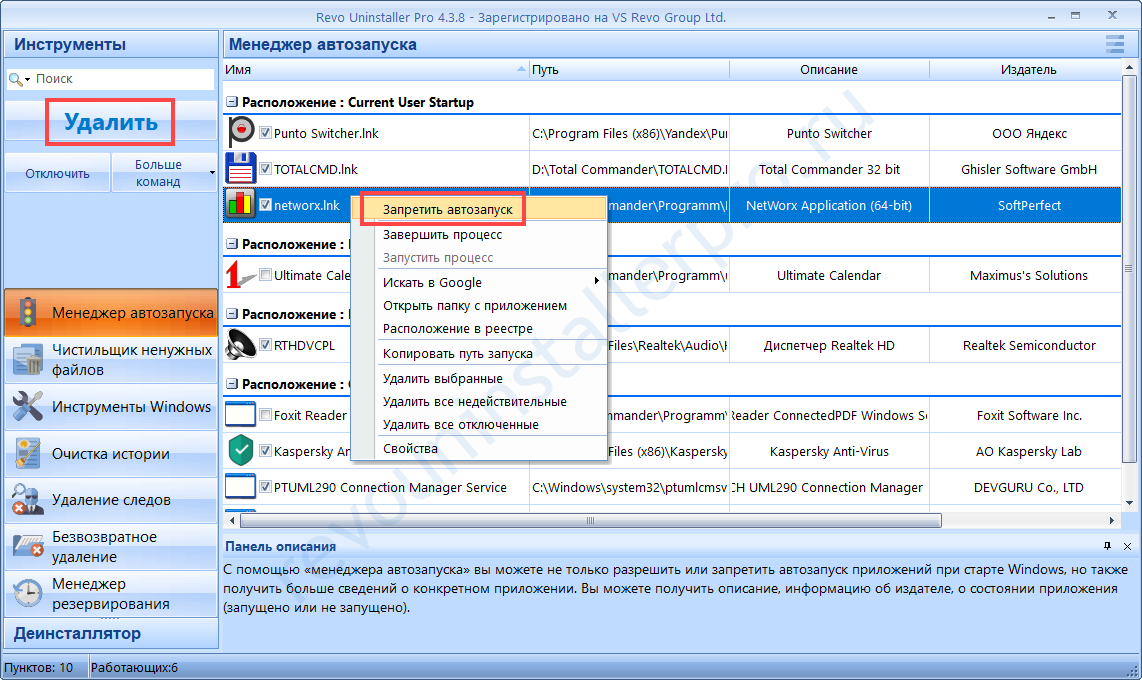Click the RTHDVCPL speaker icon
Image resolution: width=1142 pixels, height=680 pixels.
coord(240,344)
